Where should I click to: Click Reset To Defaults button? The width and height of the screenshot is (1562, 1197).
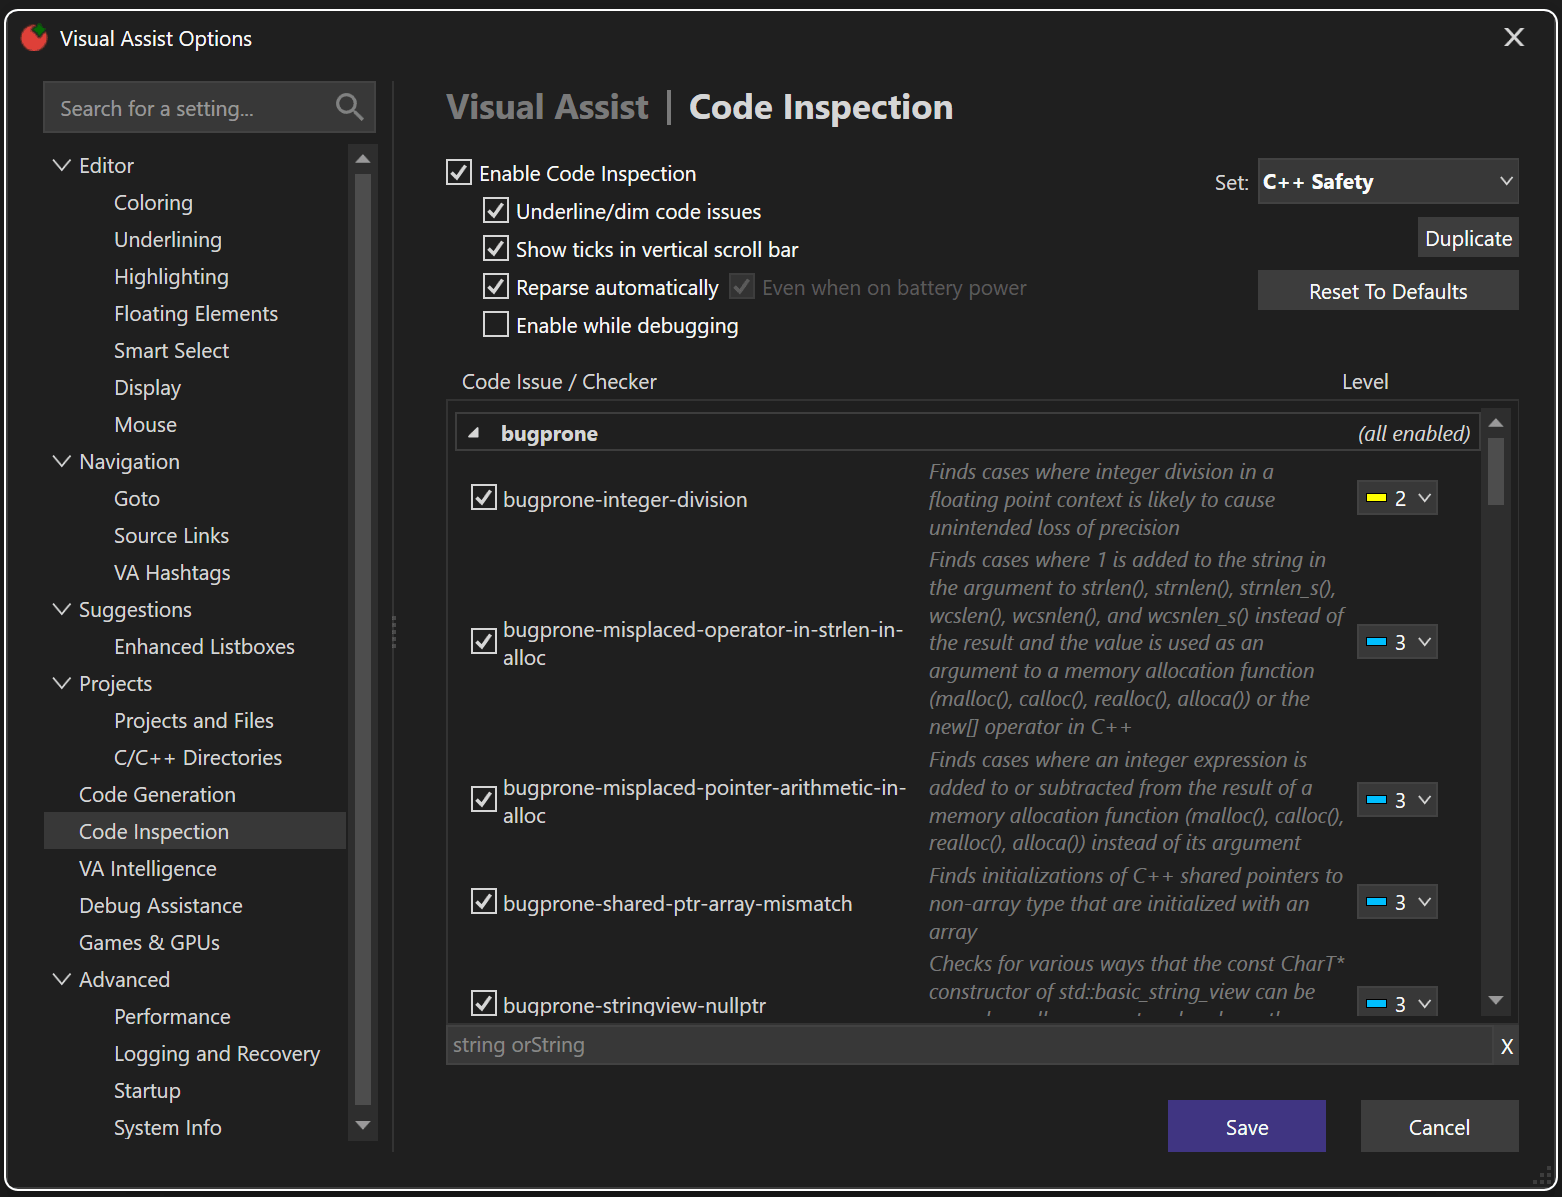(x=1388, y=291)
